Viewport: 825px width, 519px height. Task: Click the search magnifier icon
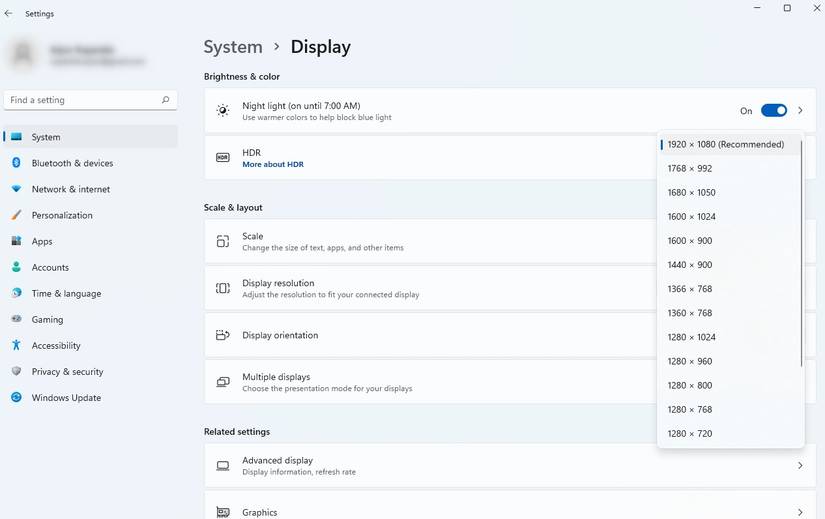pyautogui.click(x=166, y=100)
